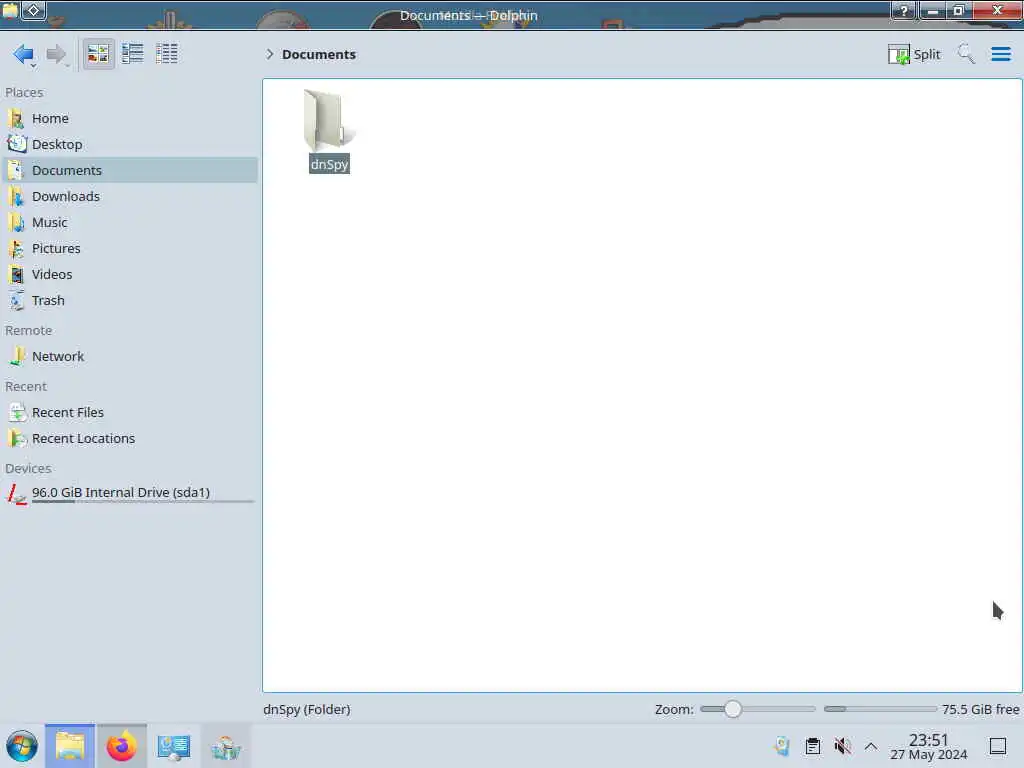Click the 75.5 GiB free label
Screen dimensions: 1024x768
point(980,709)
